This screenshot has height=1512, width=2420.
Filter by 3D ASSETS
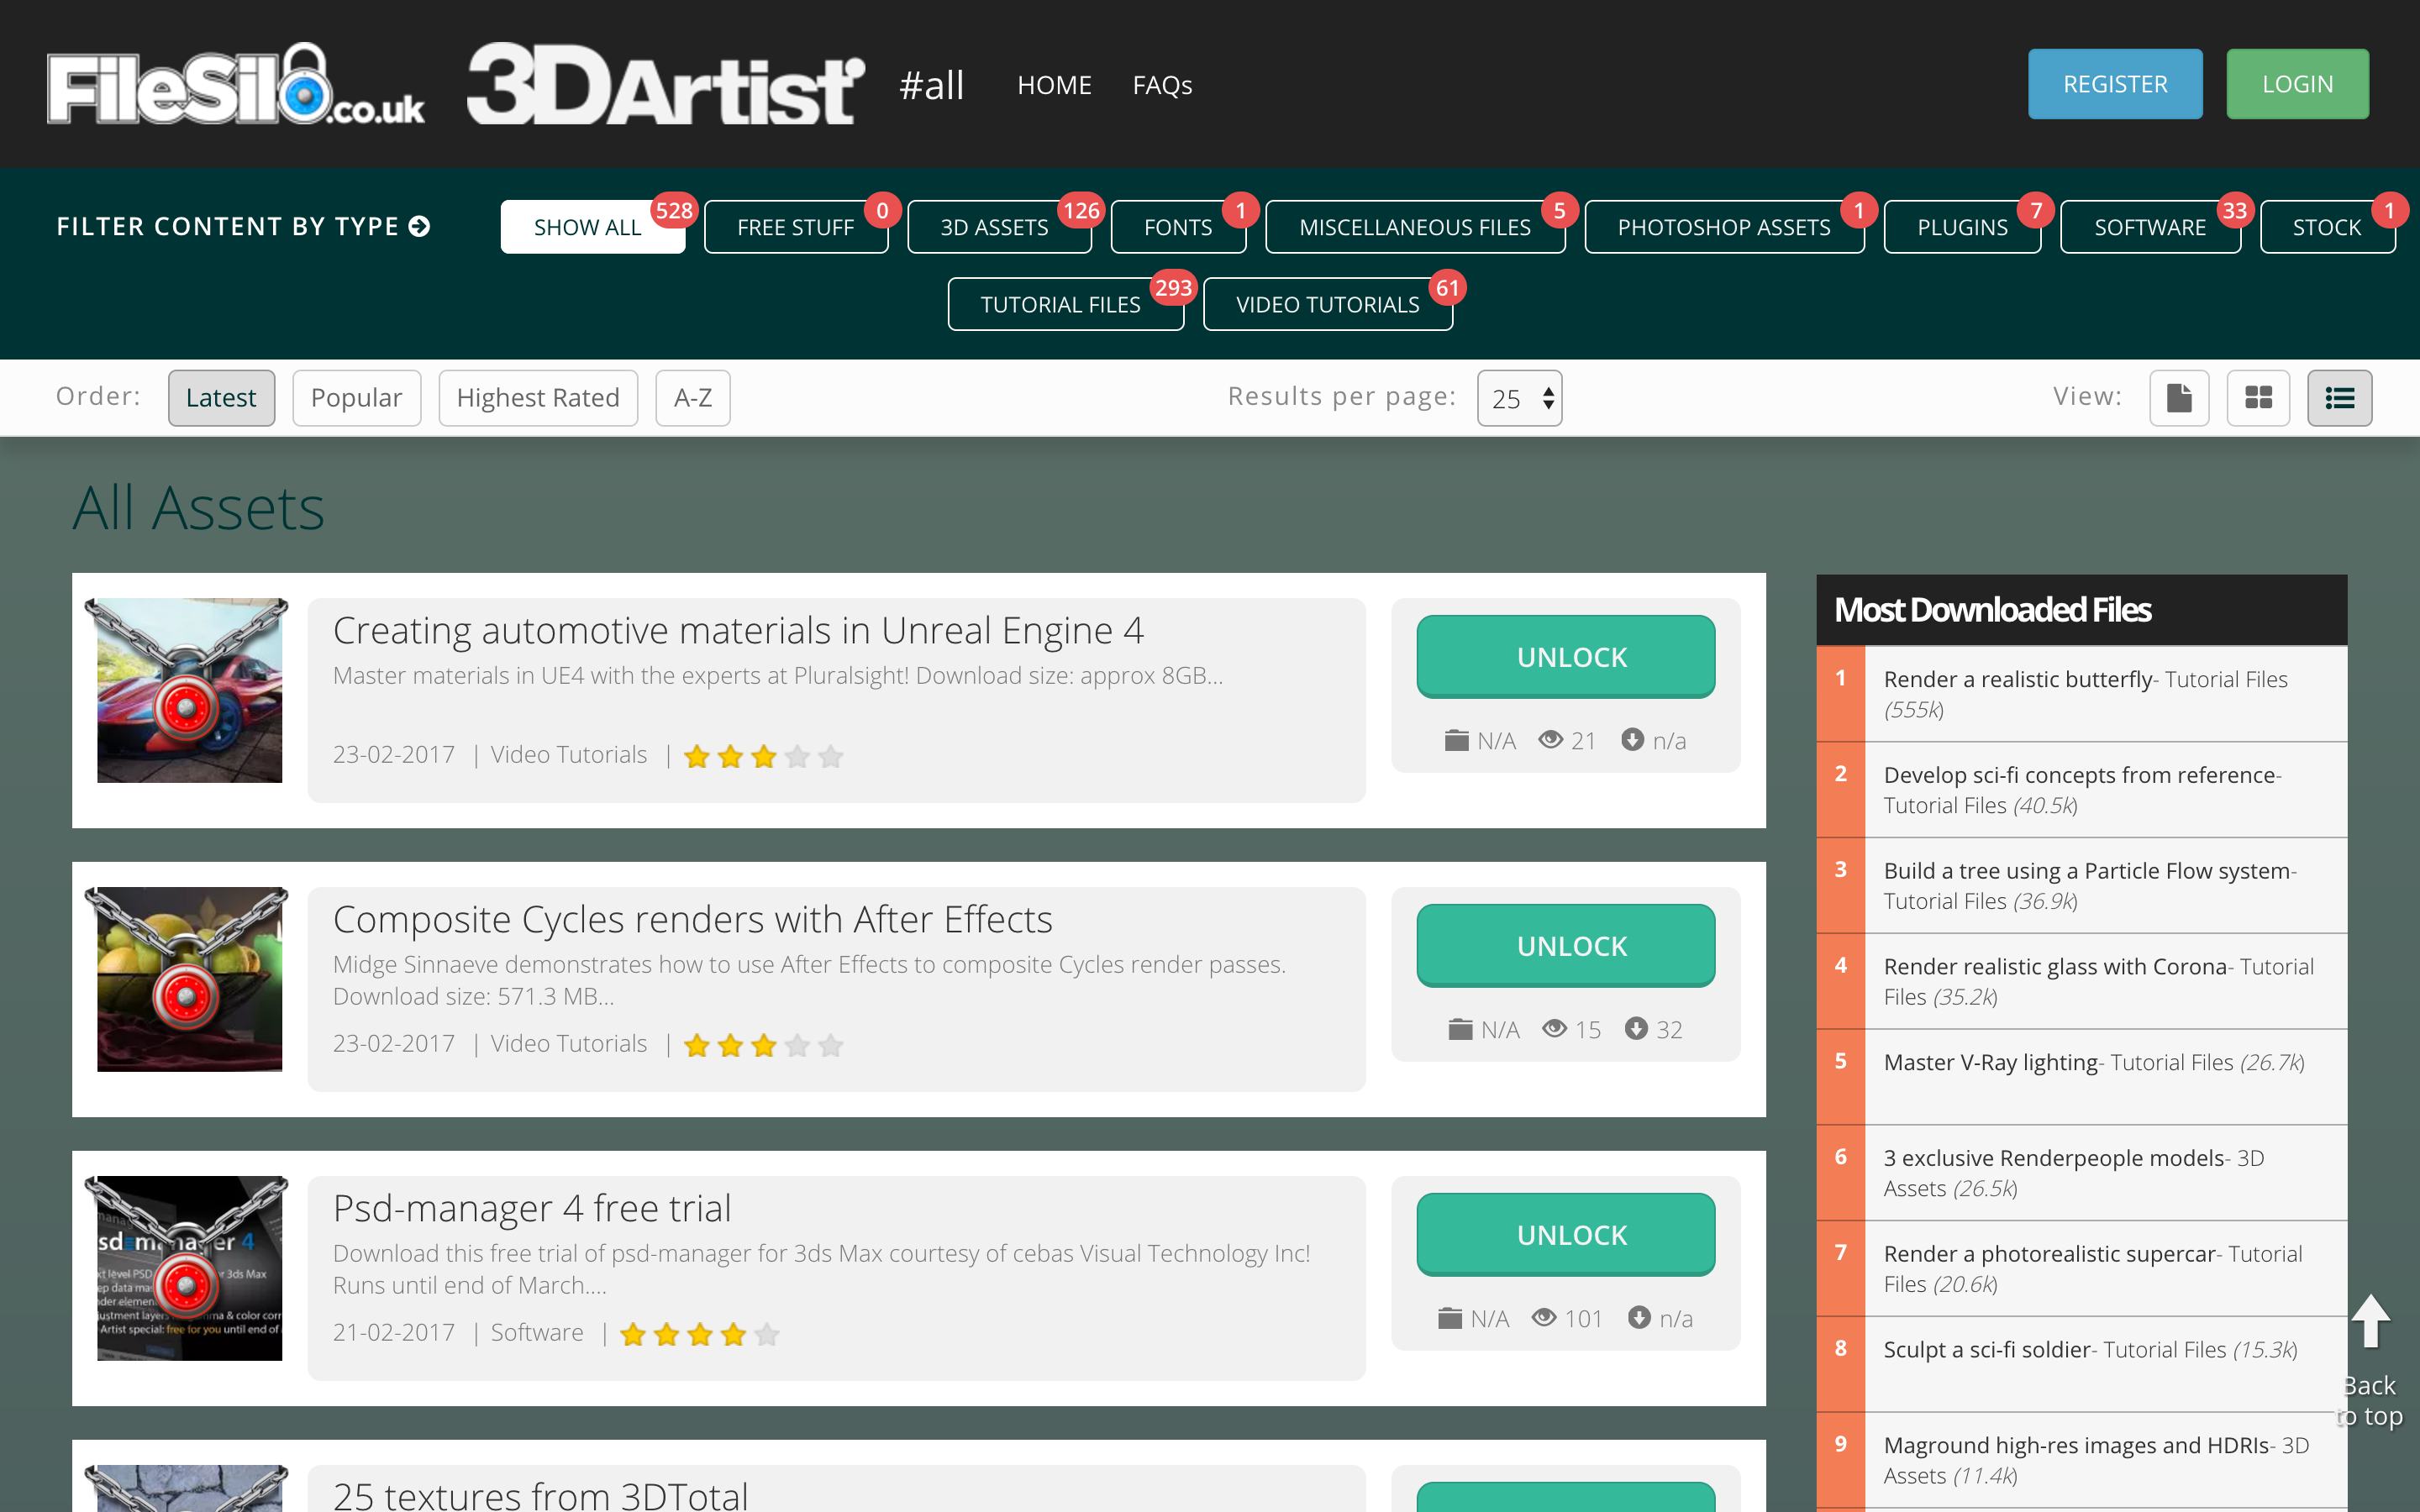[x=998, y=227]
